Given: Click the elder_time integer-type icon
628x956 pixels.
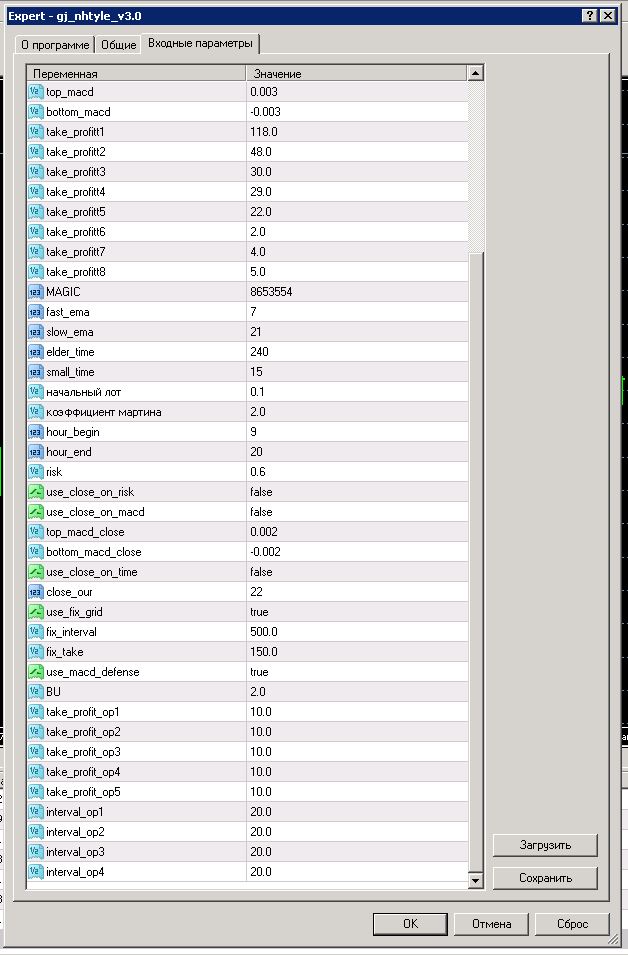Looking at the screenshot, I should pyautogui.click(x=35, y=352).
